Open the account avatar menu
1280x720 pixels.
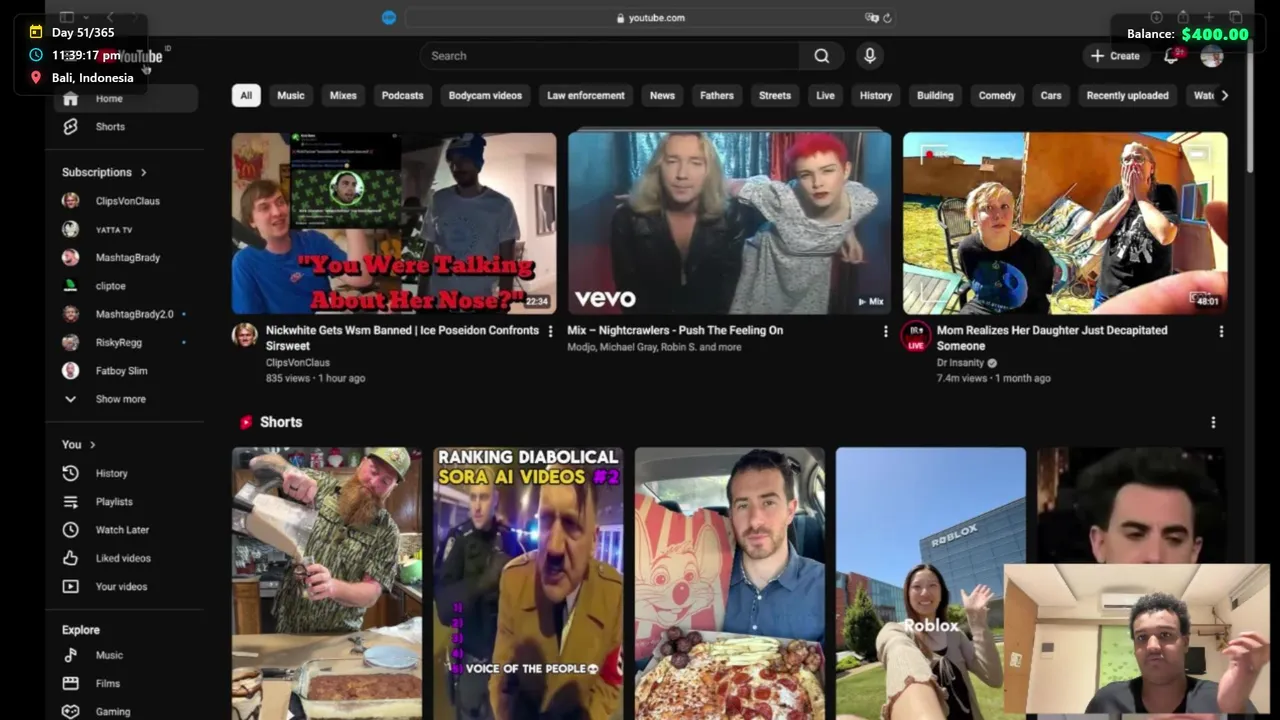pyautogui.click(x=1212, y=56)
